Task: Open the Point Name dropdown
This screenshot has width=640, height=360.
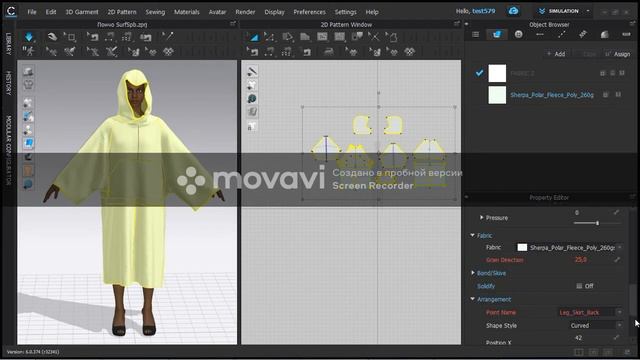Action: tap(620, 312)
